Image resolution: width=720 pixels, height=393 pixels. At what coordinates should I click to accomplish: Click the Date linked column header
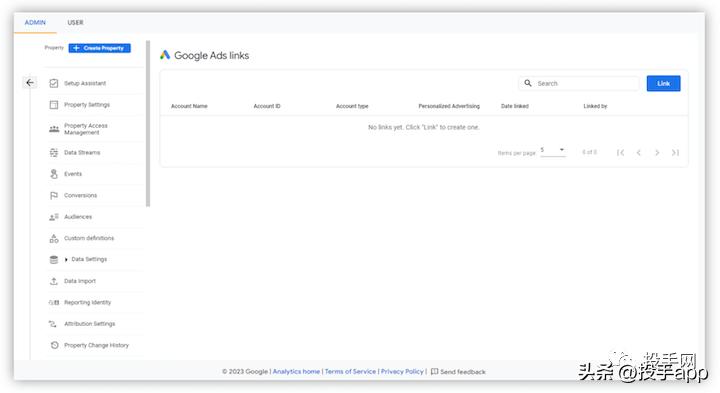(x=515, y=106)
